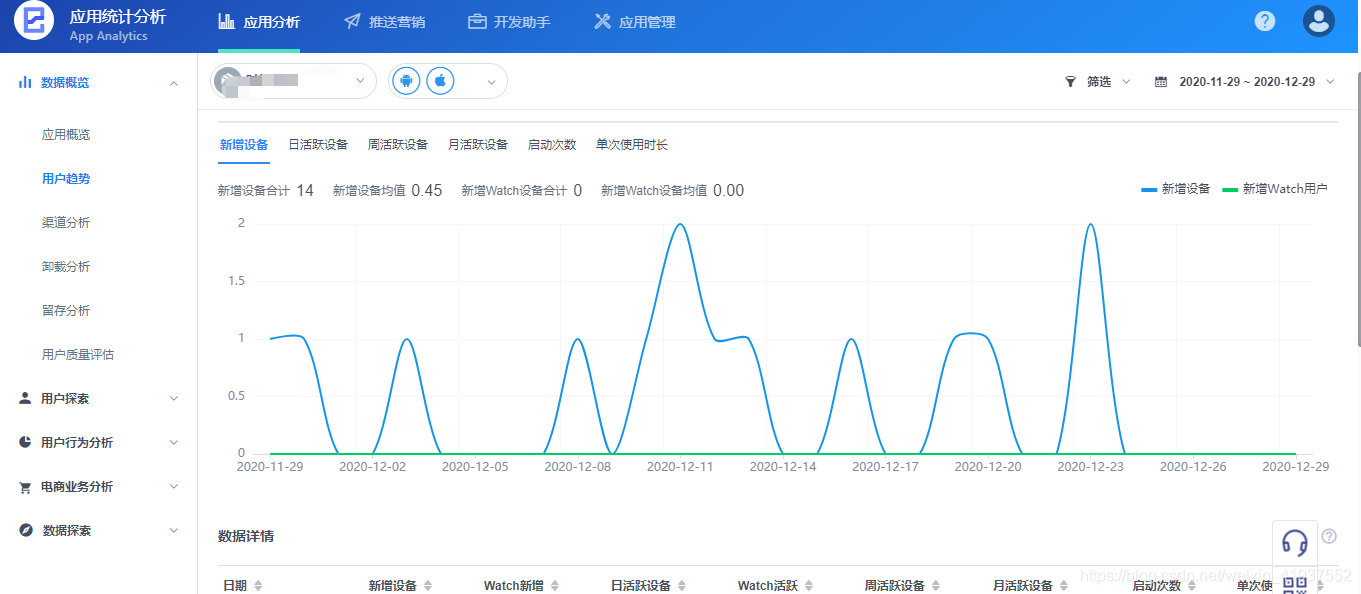Image resolution: width=1361 pixels, height=594 pixels.
Task: Open the help question mark icon
Action: (1265, 21)
